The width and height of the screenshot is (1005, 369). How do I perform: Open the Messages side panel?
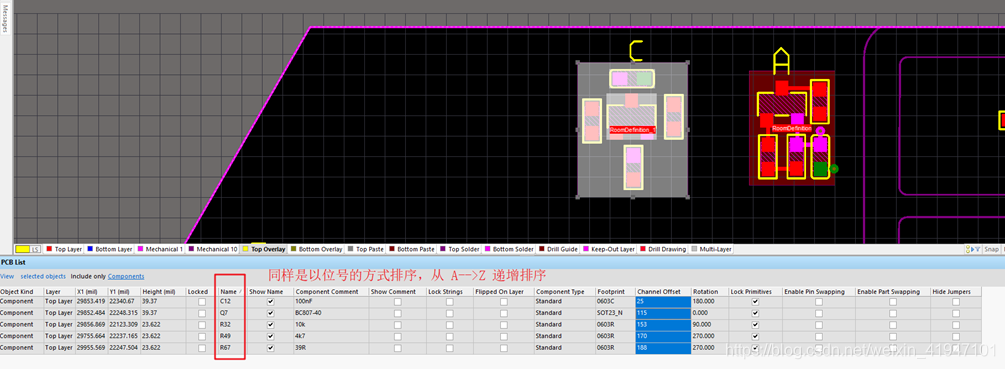5,18
